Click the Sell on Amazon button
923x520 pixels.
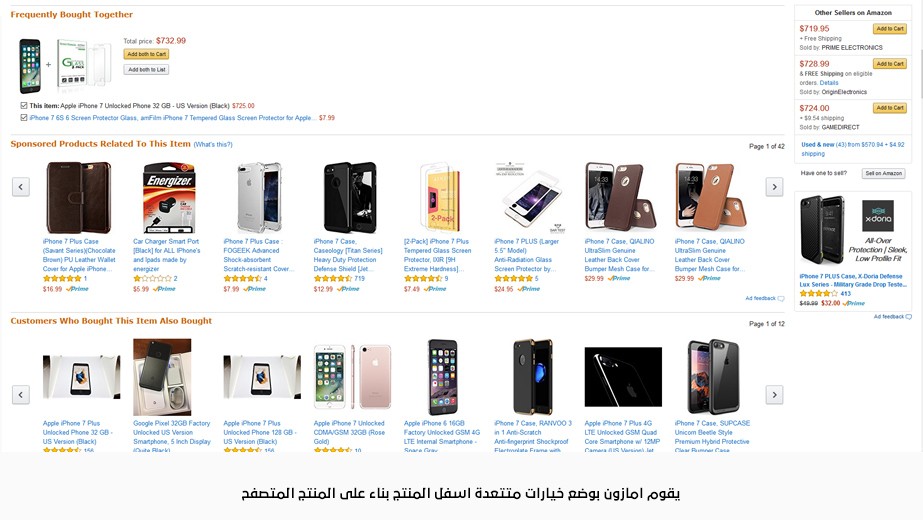[883, 173]
